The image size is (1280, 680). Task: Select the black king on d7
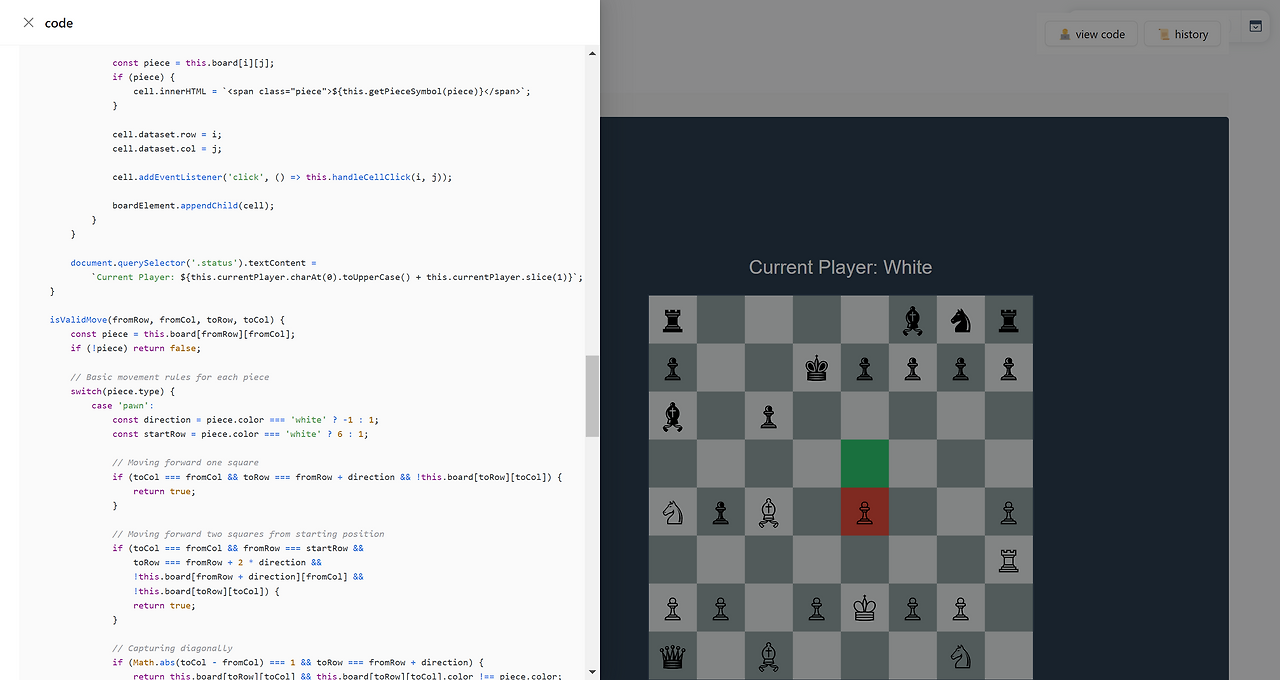point(817,368)
